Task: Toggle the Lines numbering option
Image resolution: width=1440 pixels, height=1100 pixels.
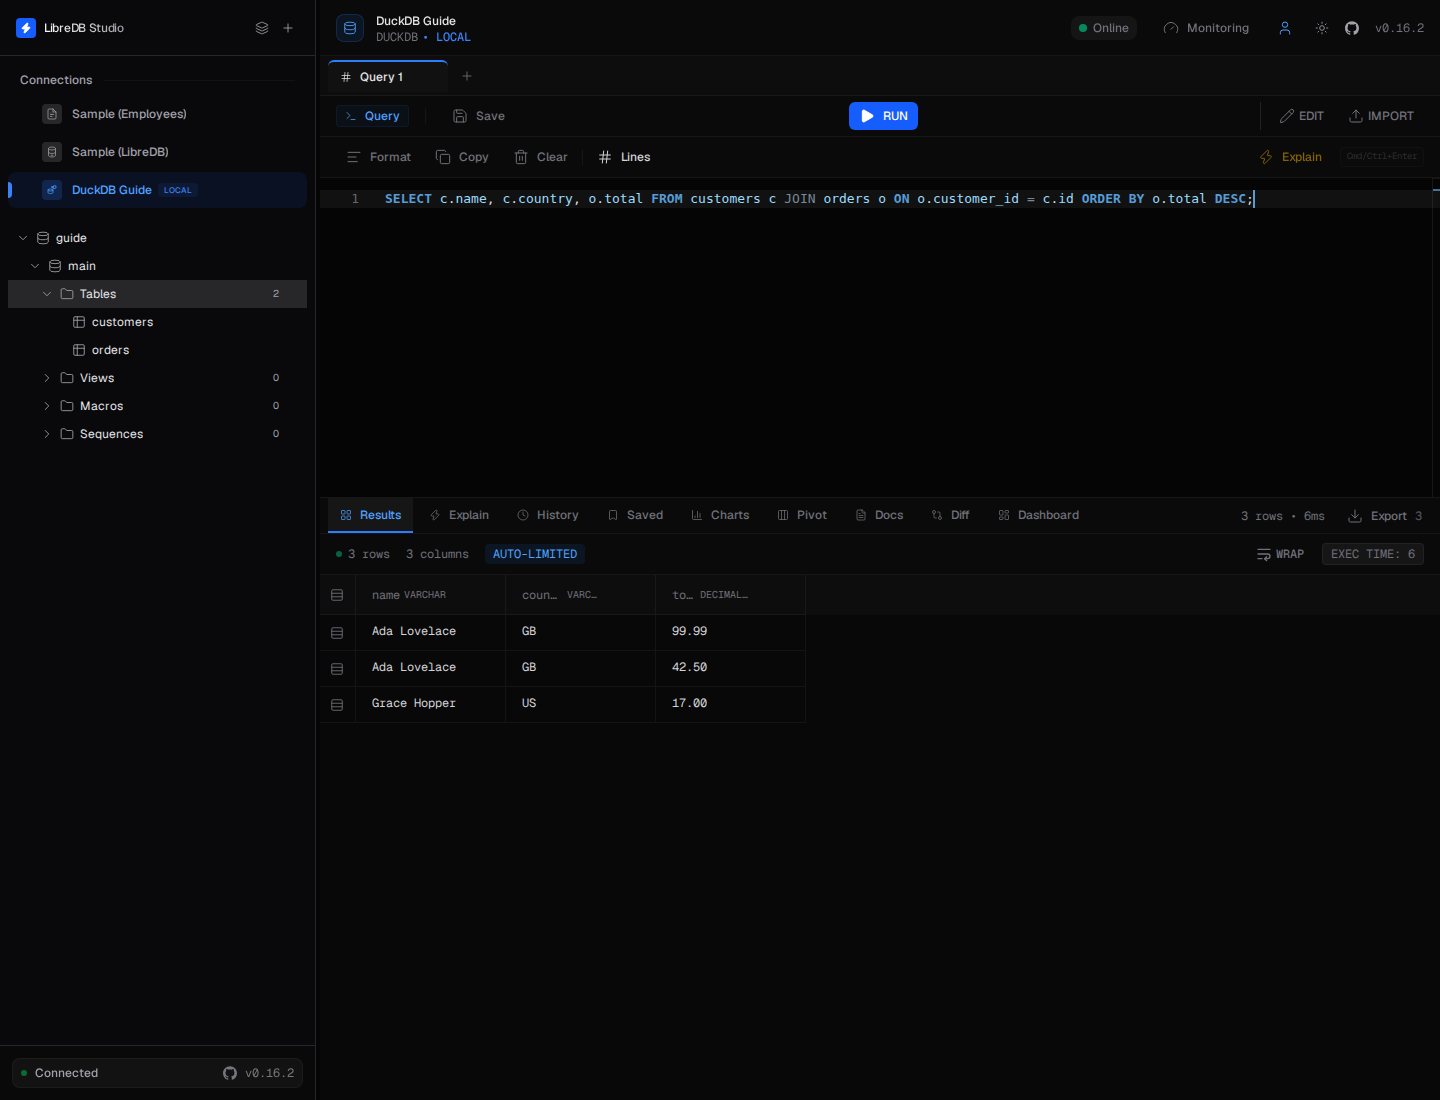Action: coord(624,157)
